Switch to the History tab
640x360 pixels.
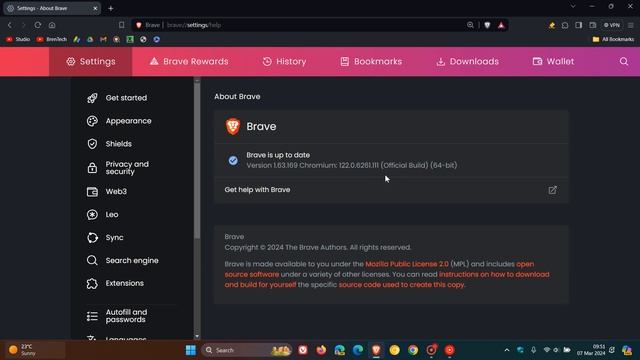pos(284,62)
